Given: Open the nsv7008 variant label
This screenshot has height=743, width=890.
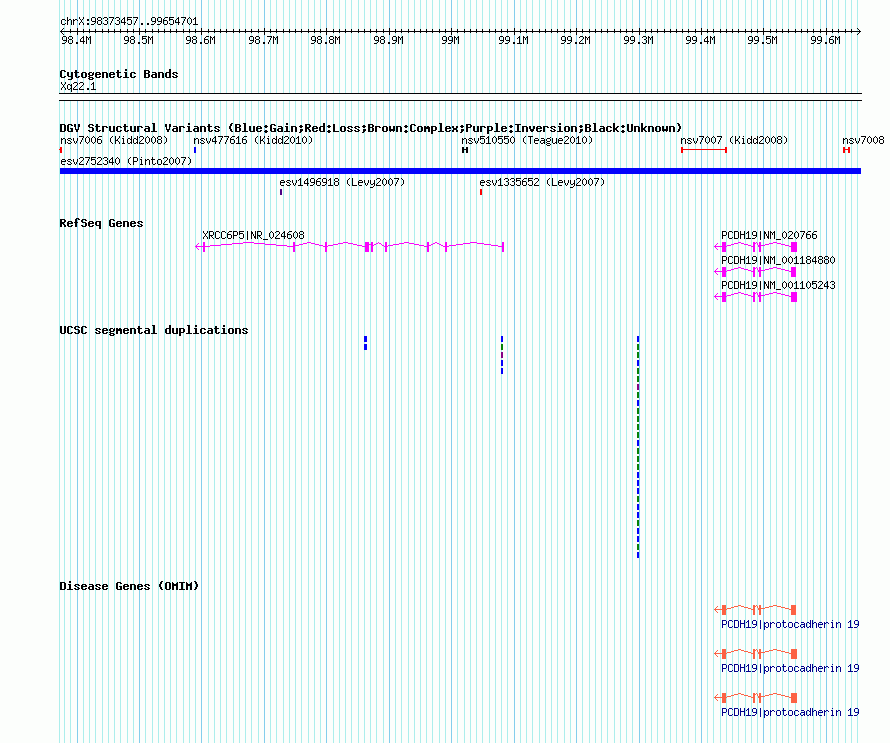Looking at the screenshot, I should [863, 140].
